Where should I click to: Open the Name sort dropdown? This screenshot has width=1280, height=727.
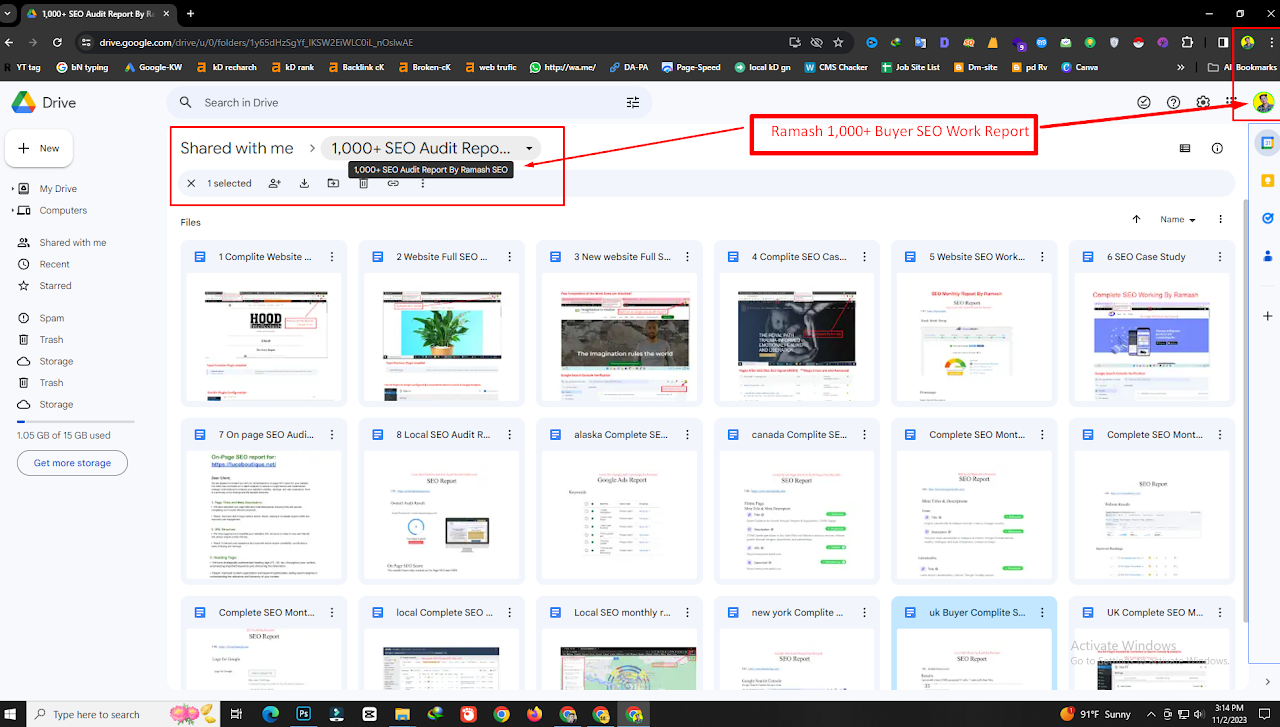tap(1177, 219)
